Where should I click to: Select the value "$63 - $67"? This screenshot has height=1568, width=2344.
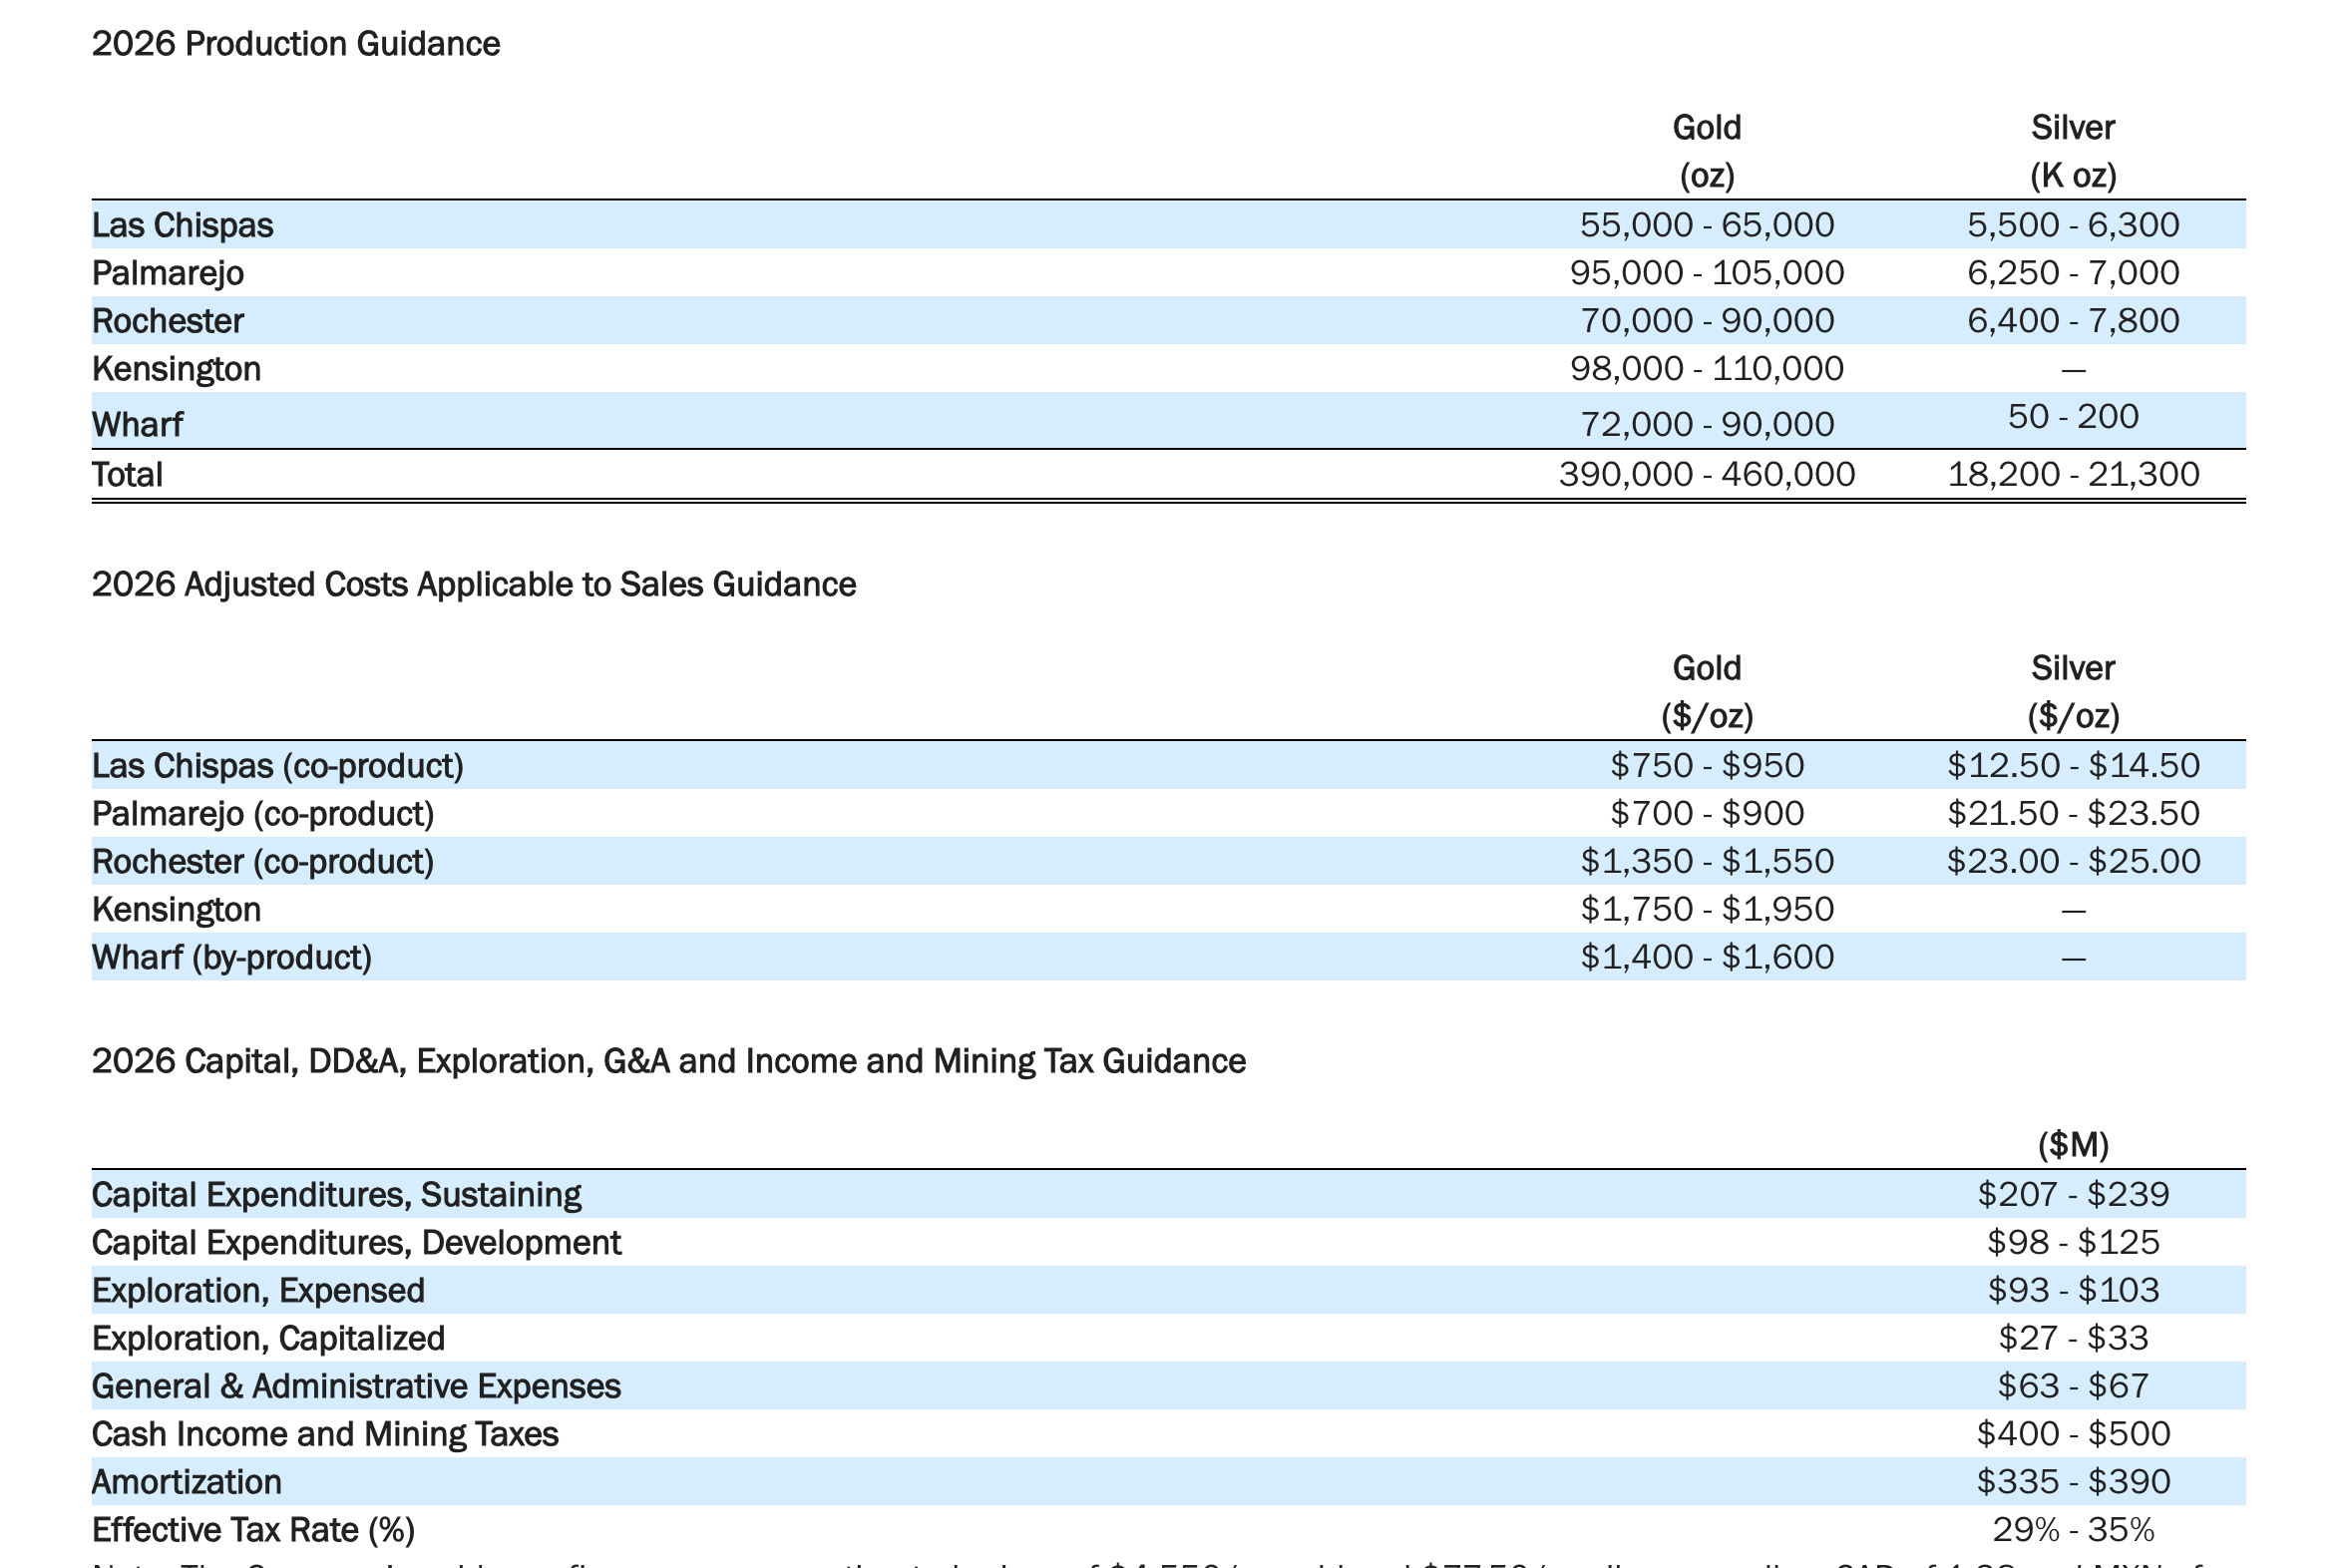(x=2073, y=1387)
